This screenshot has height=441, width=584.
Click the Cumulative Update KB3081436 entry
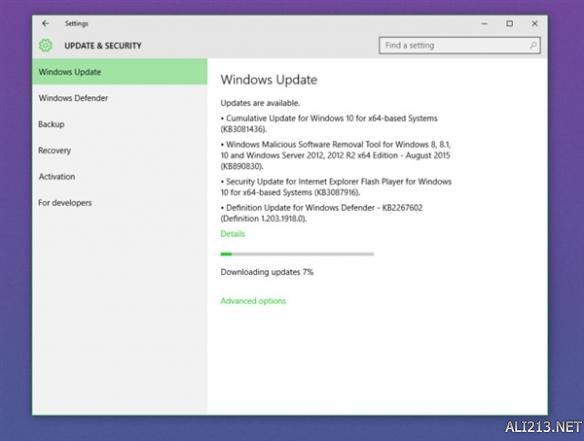pos(329,124)
